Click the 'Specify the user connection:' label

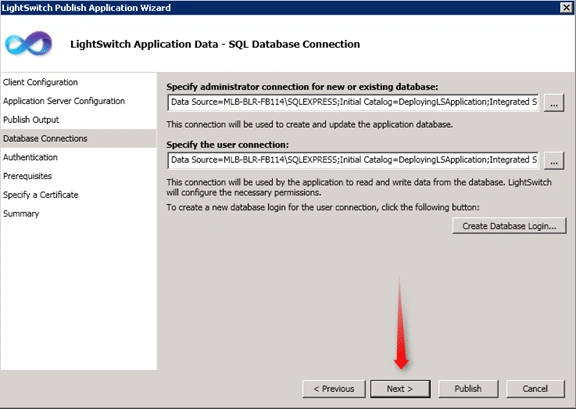click(x=227, y=144)
